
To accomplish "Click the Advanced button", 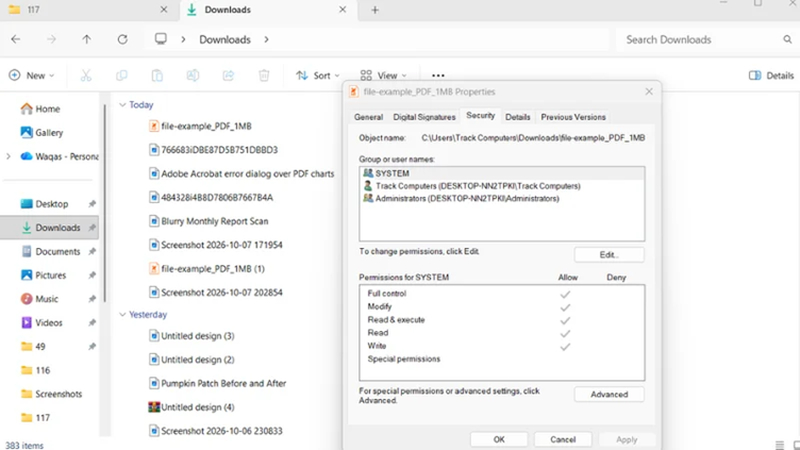I will point(609,394).
